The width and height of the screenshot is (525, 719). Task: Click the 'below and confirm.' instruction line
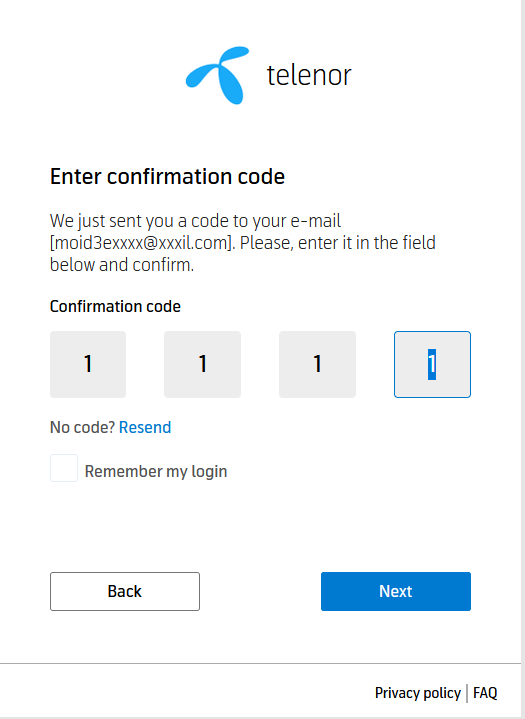[122, 265]
